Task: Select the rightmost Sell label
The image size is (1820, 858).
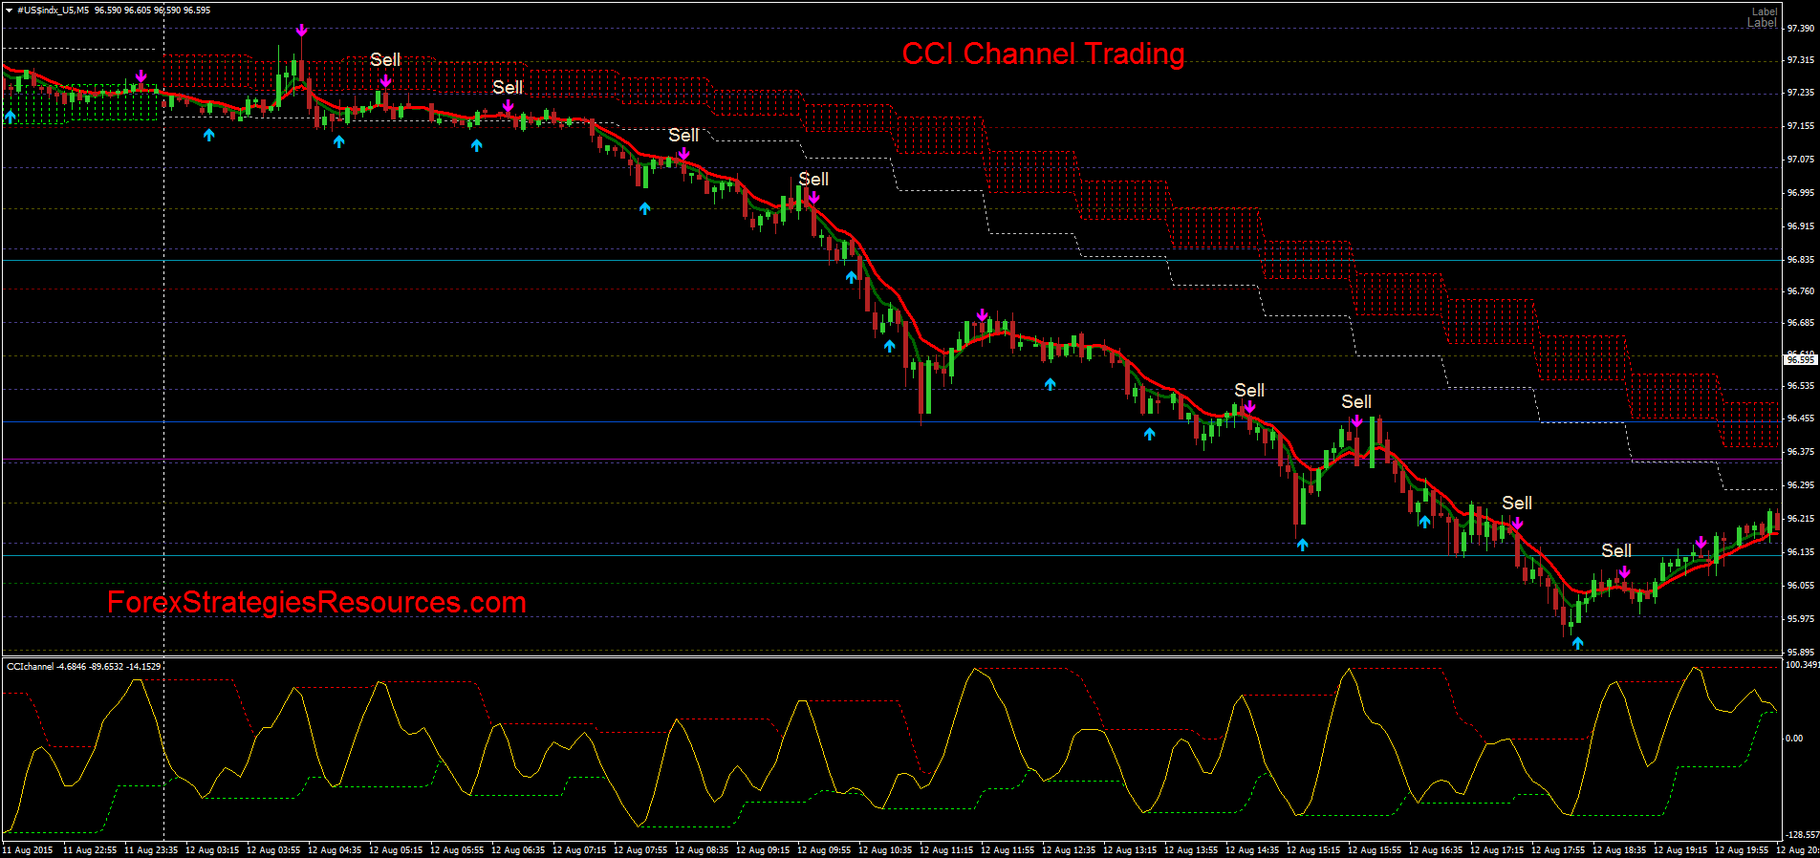Action: 1616,551
